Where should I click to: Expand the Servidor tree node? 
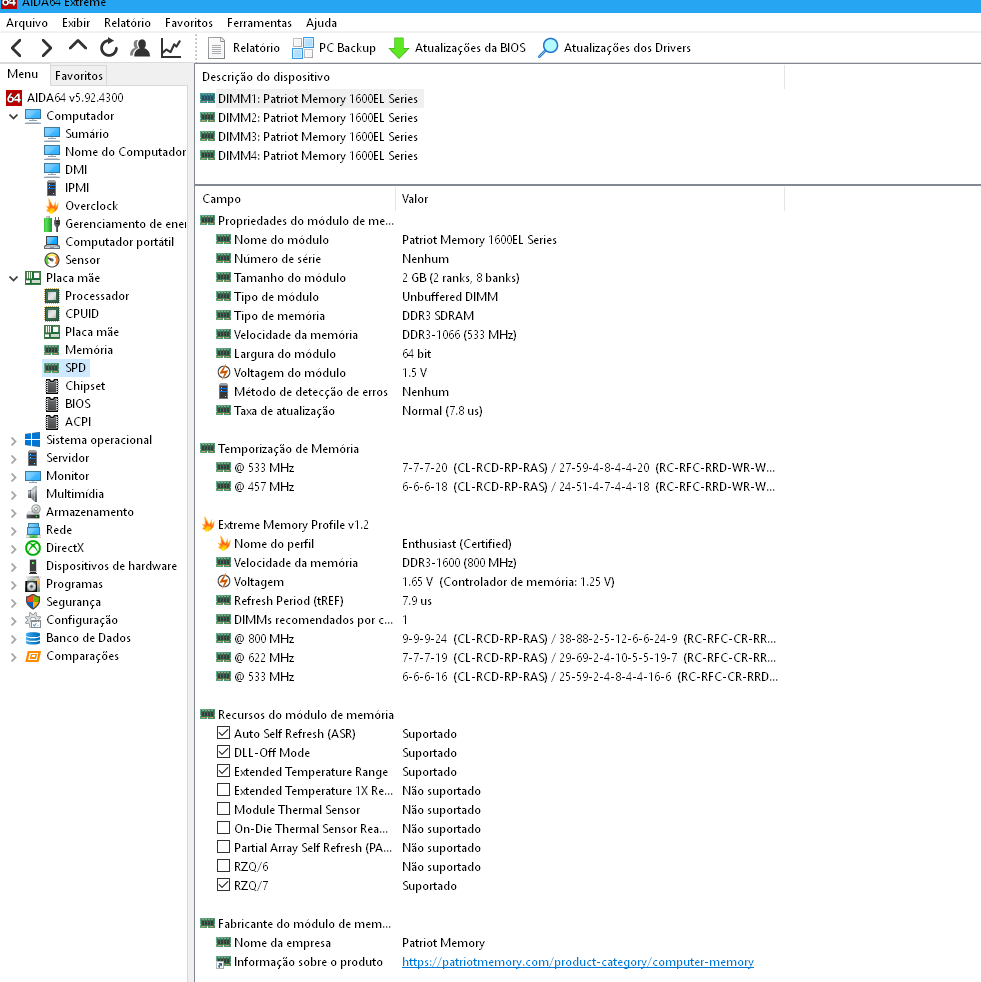[x=13, y=458]
